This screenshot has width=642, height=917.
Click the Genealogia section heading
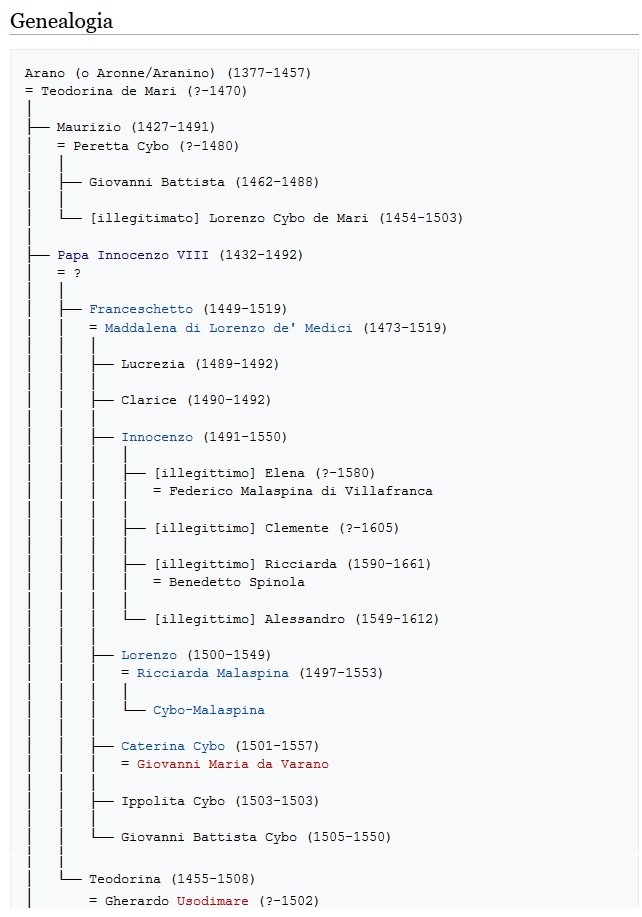(x=61, y=21)
